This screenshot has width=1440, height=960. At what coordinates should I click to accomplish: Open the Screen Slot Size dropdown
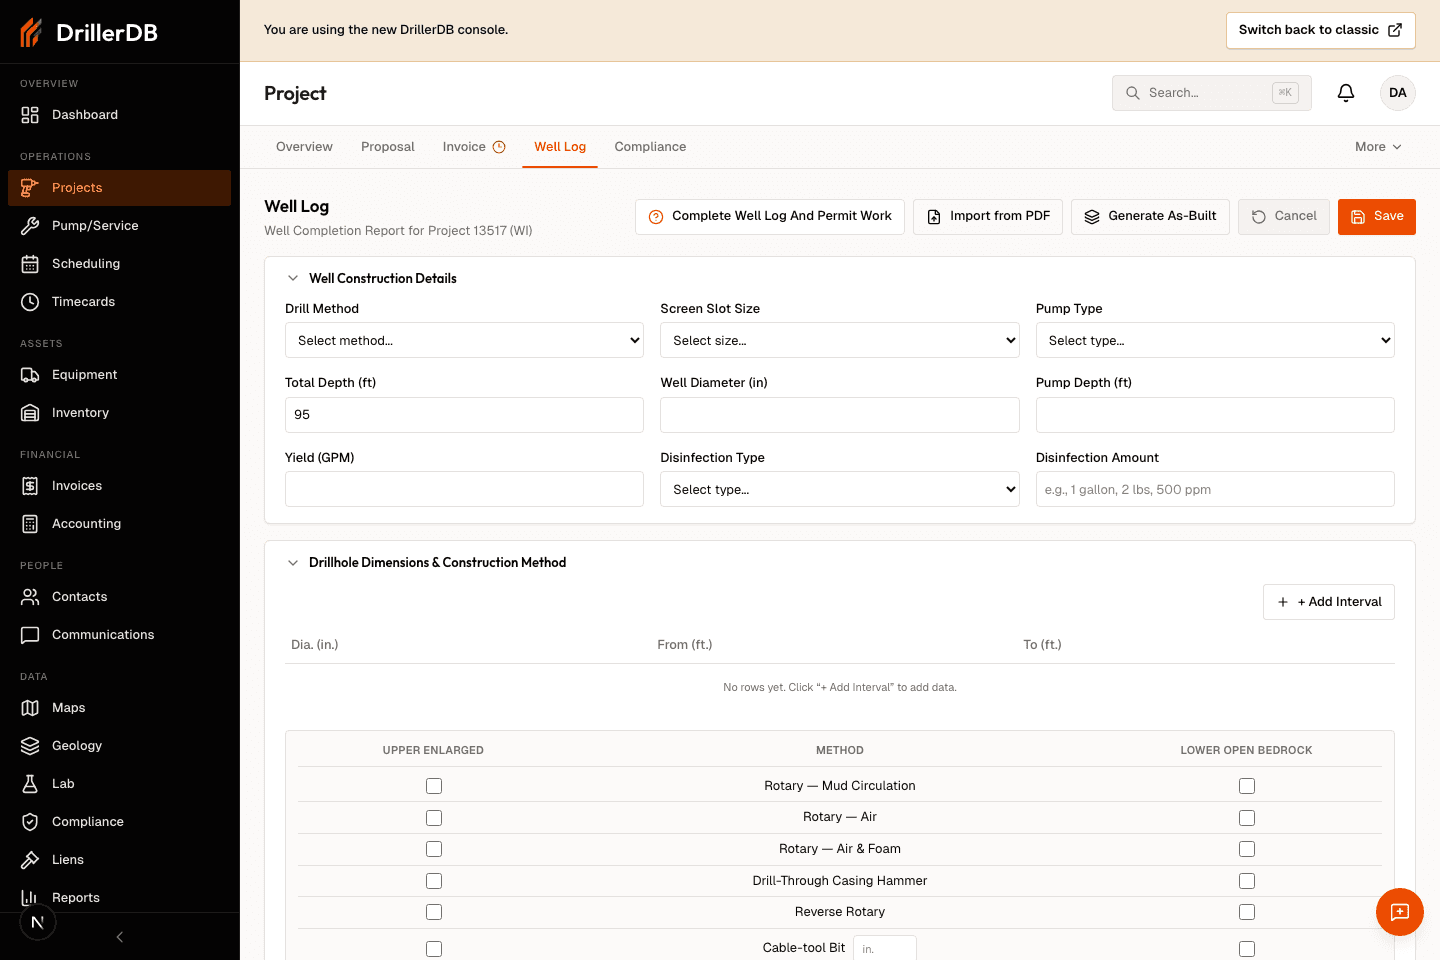pos(840,340)
